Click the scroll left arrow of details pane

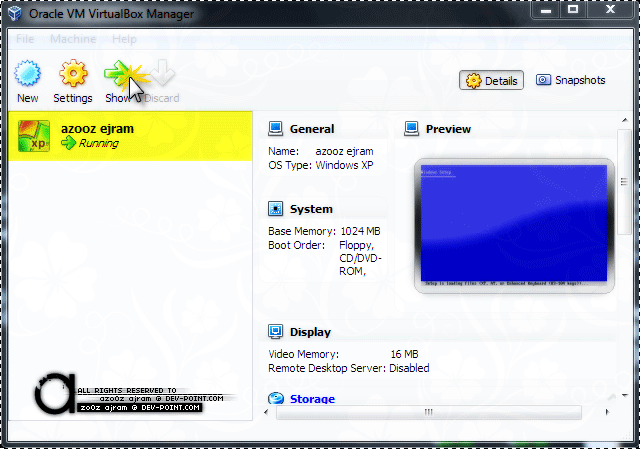pos(267,412)
